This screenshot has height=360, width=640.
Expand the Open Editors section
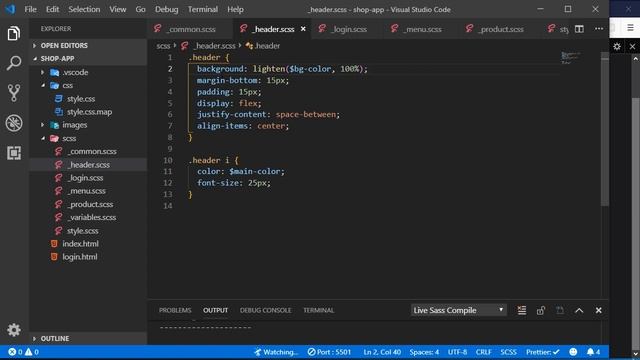coord(88,45)
